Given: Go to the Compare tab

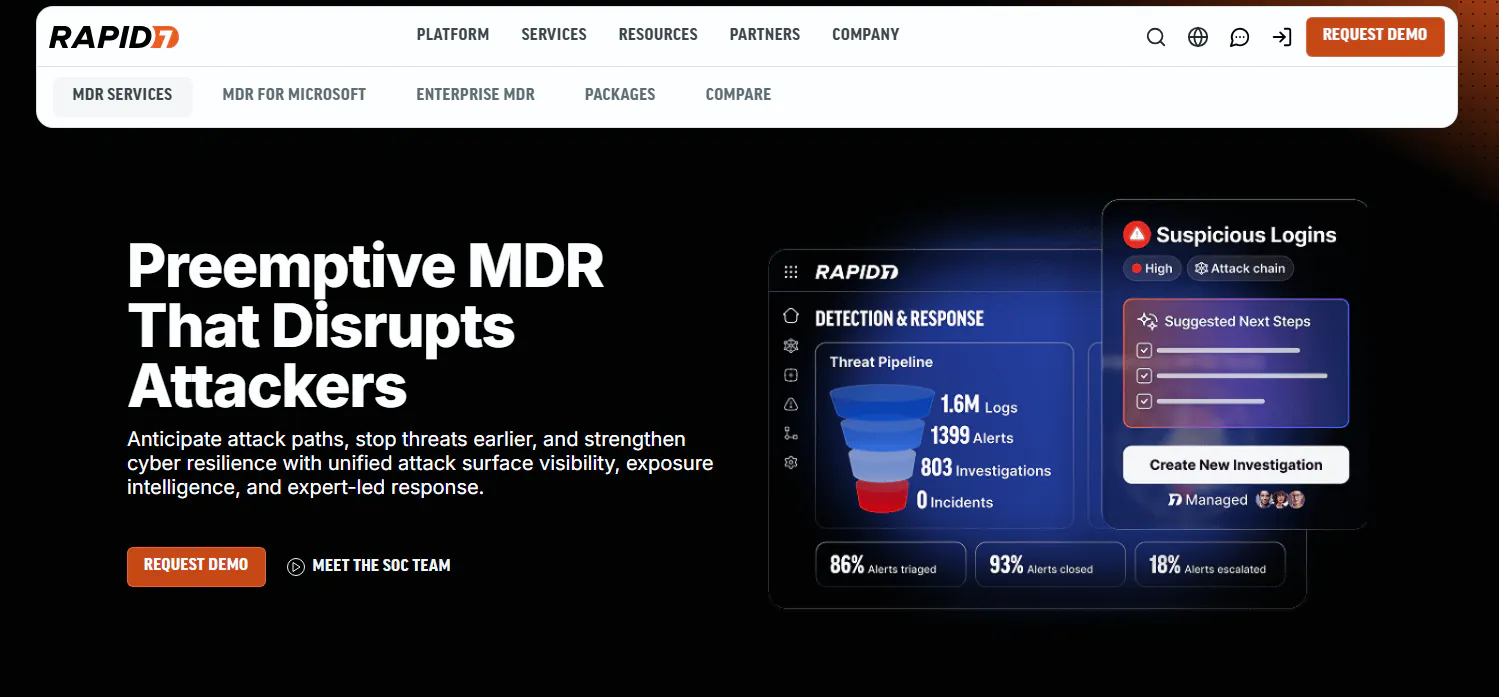Looking at the screenshot, I should pos(738,95).
